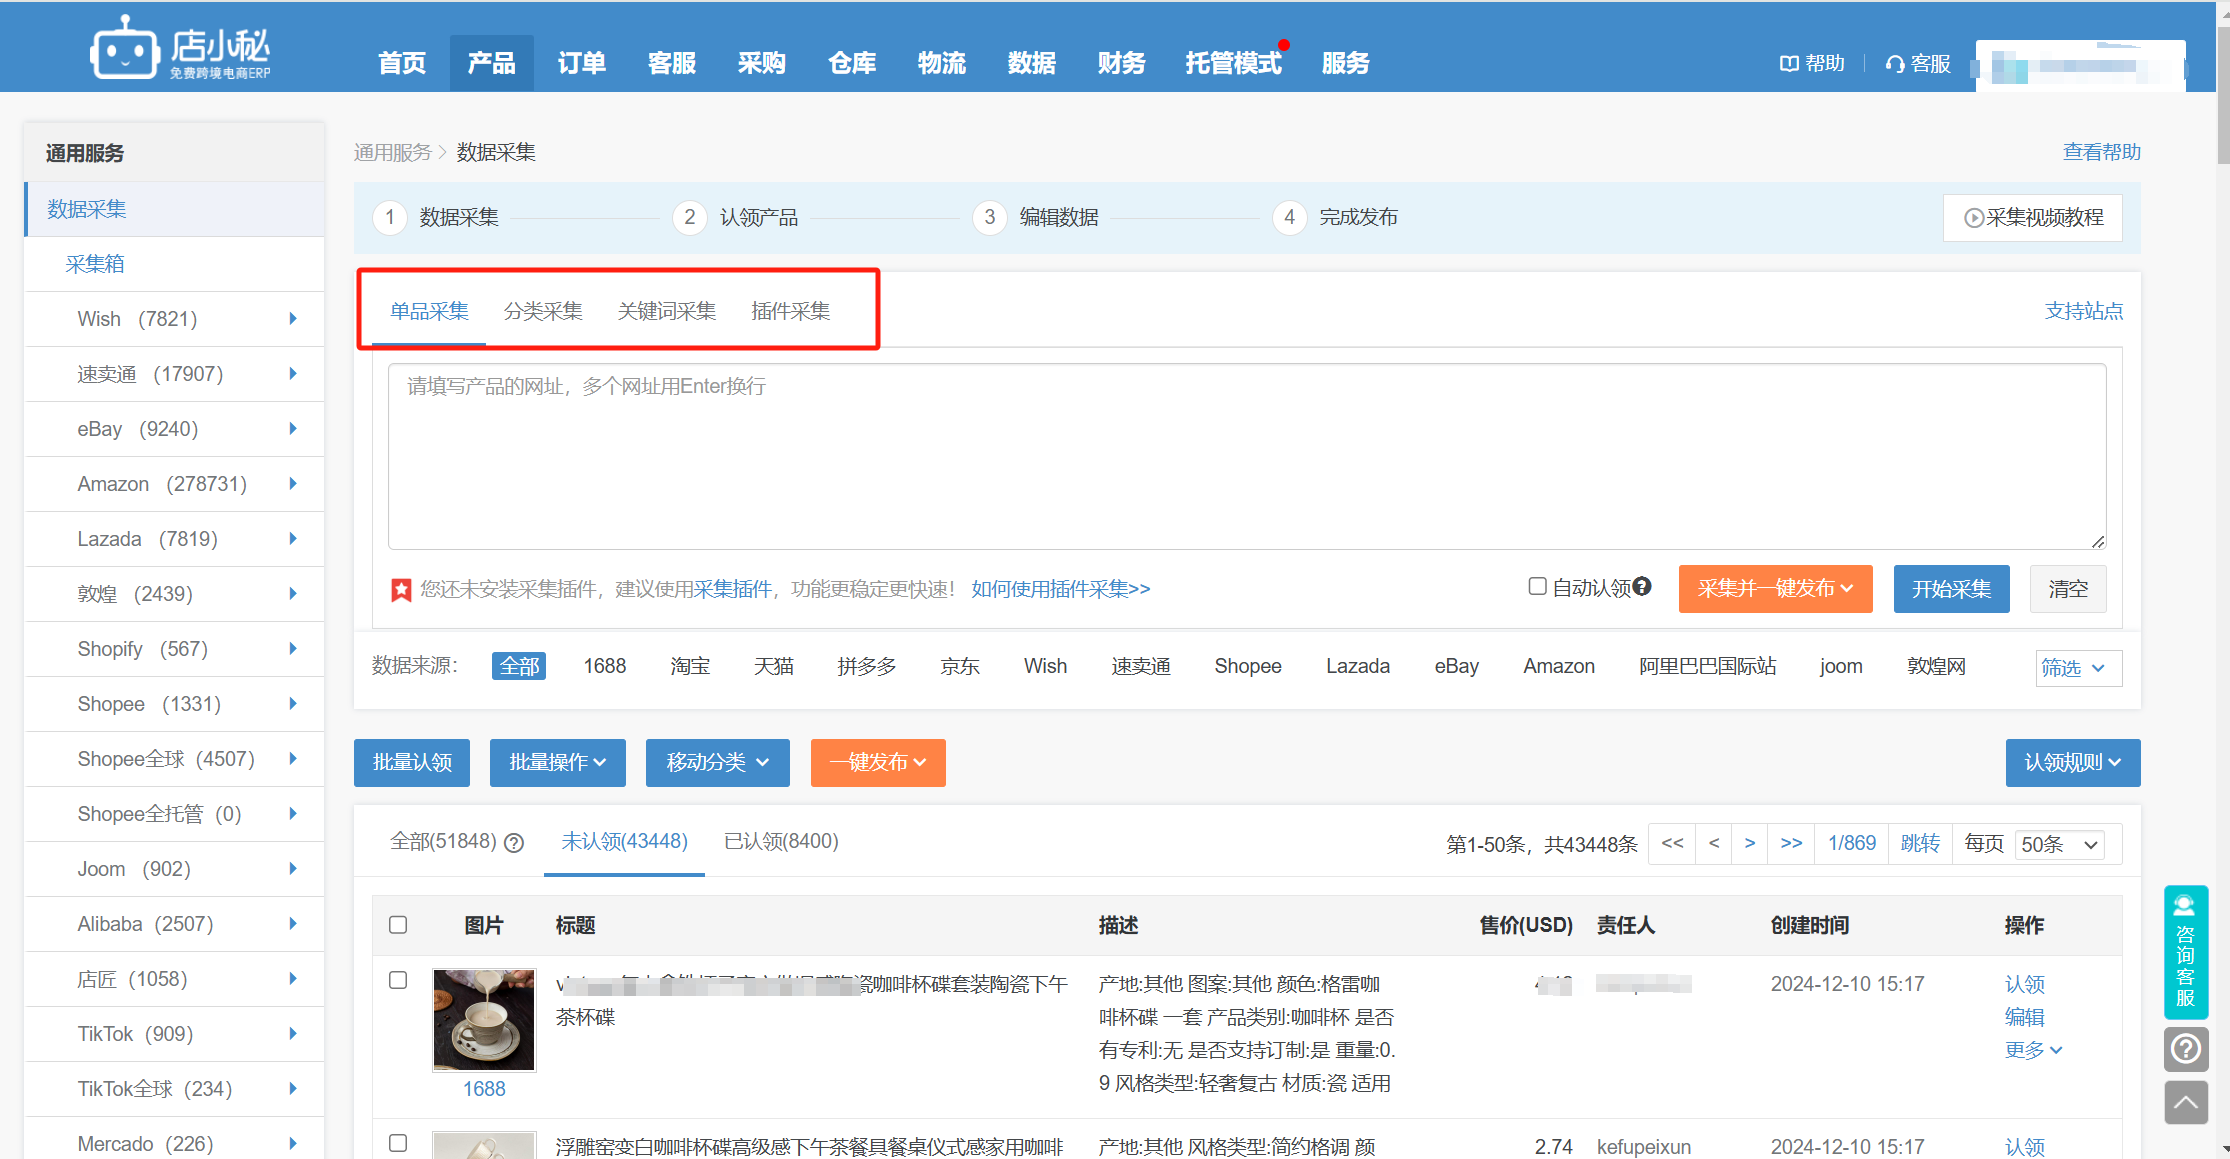Click 认领 for the first product
Screen dimensions: 2230x1159
[2025, 984]
